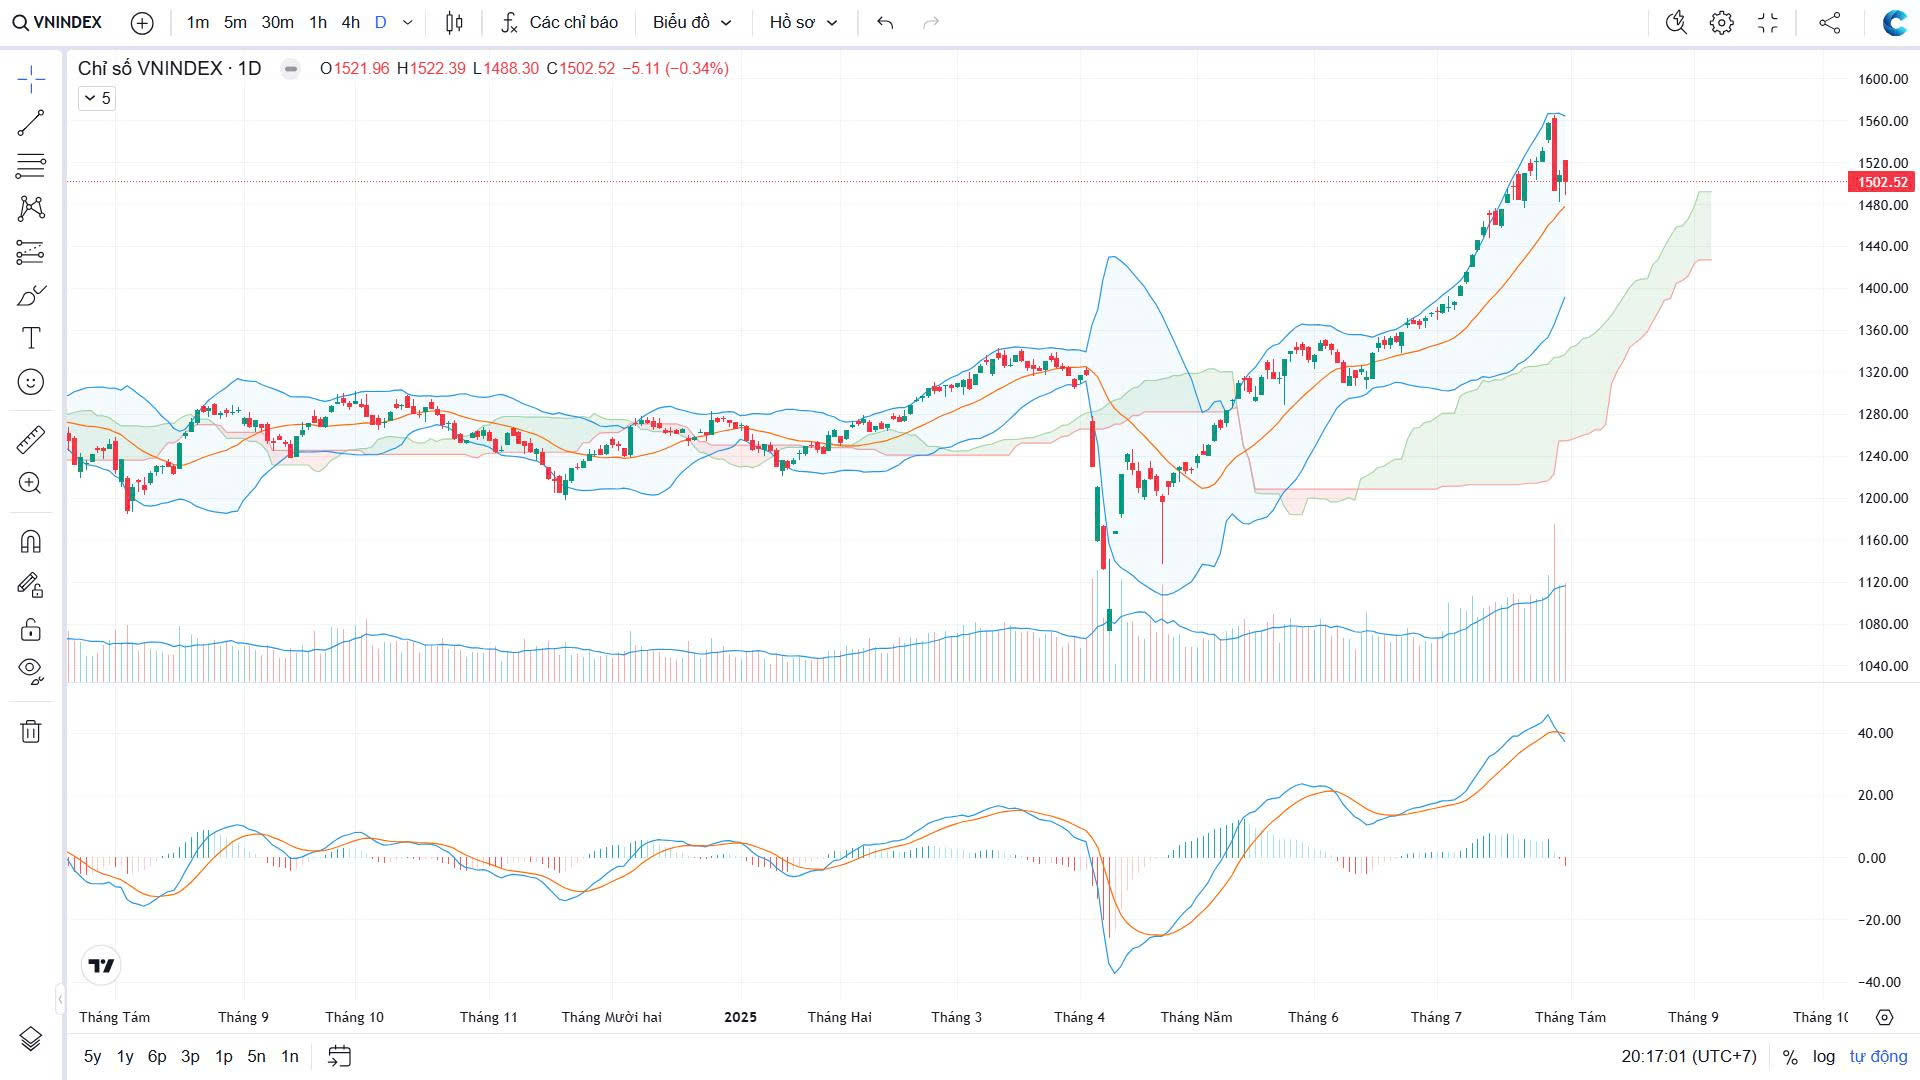Image resolution: width=1920 pixels, height=1080 pixels.
Task: Open the Hồ sơ menu
Action: pos(802,23)
